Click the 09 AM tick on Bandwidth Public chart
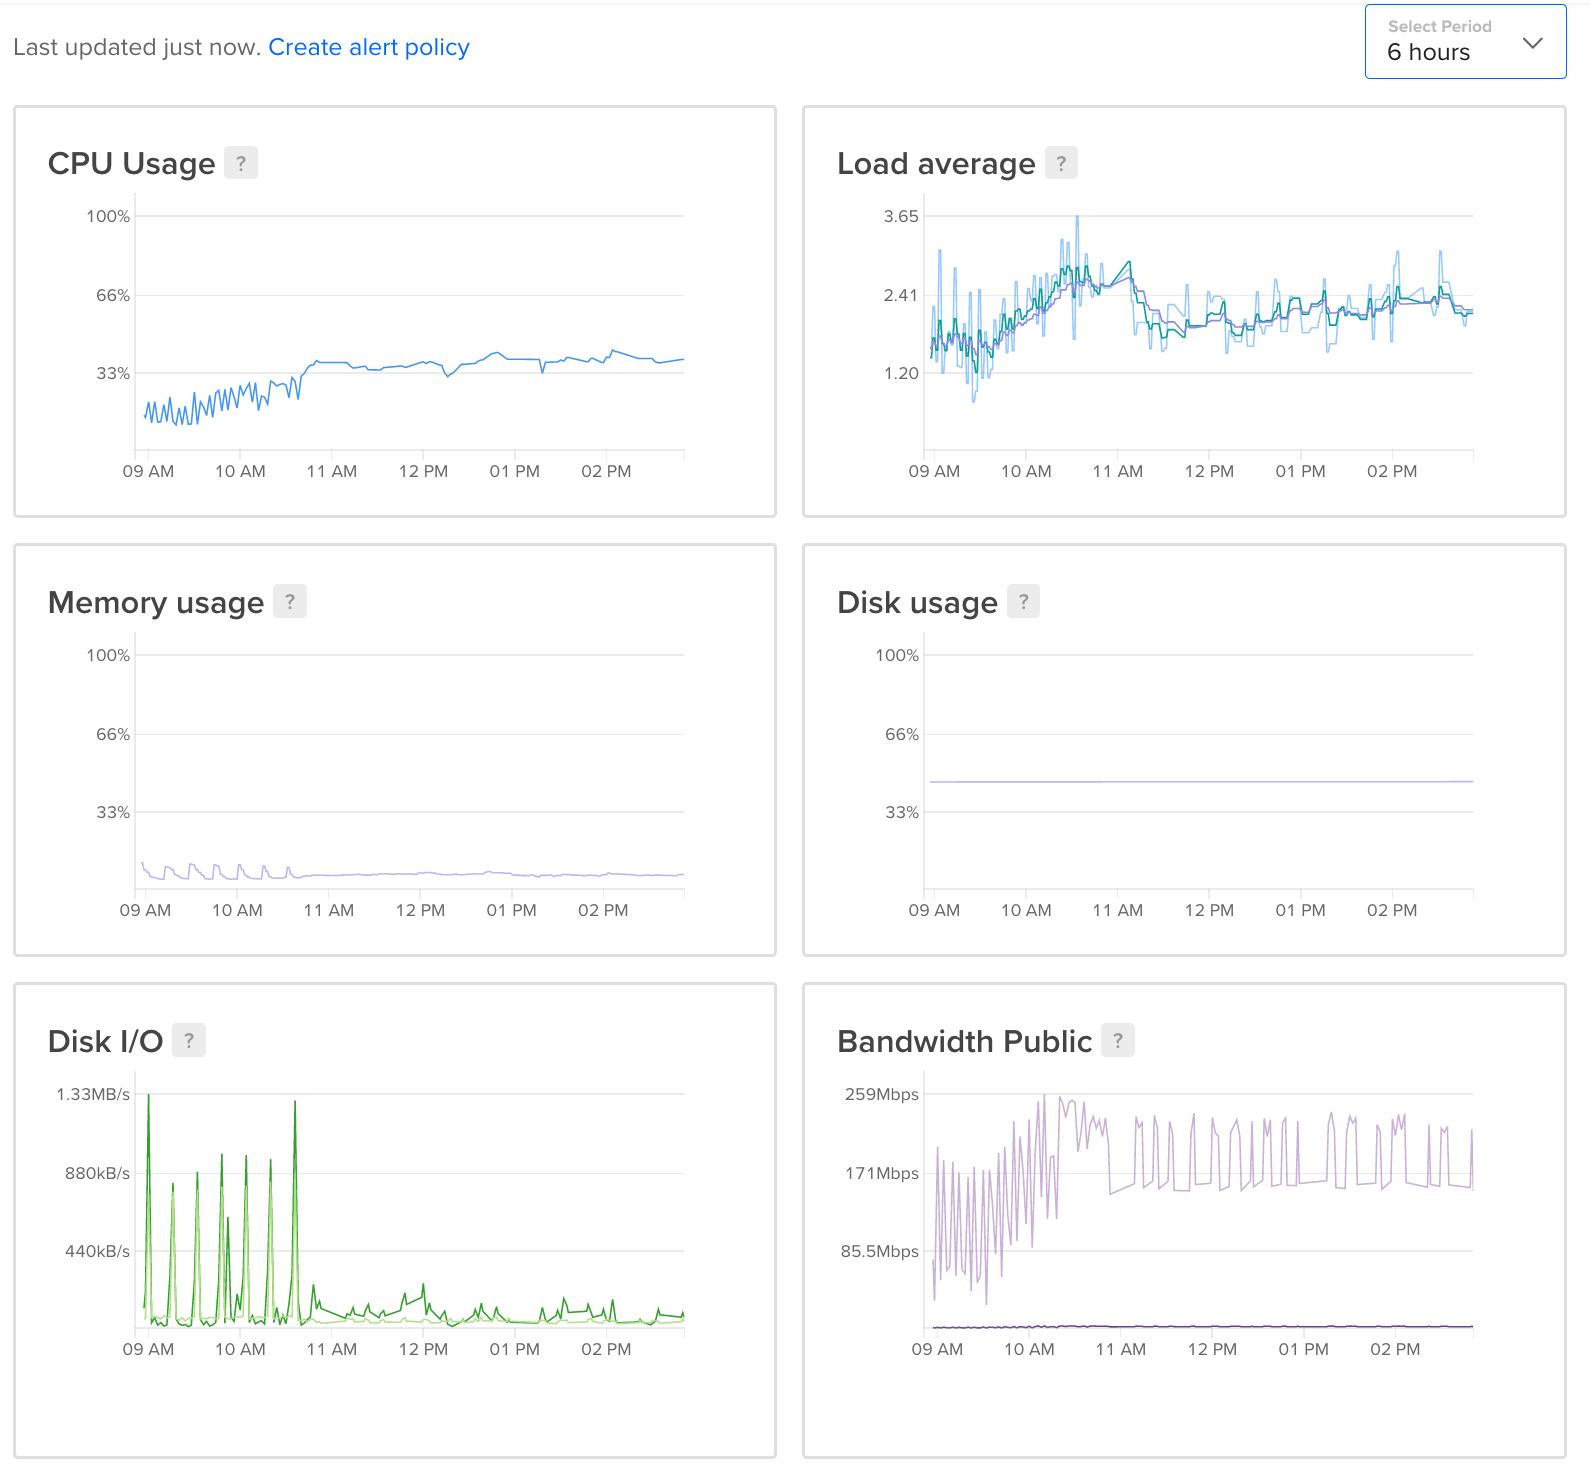The image size is (1590, 1480). (x=937, y=1349)
